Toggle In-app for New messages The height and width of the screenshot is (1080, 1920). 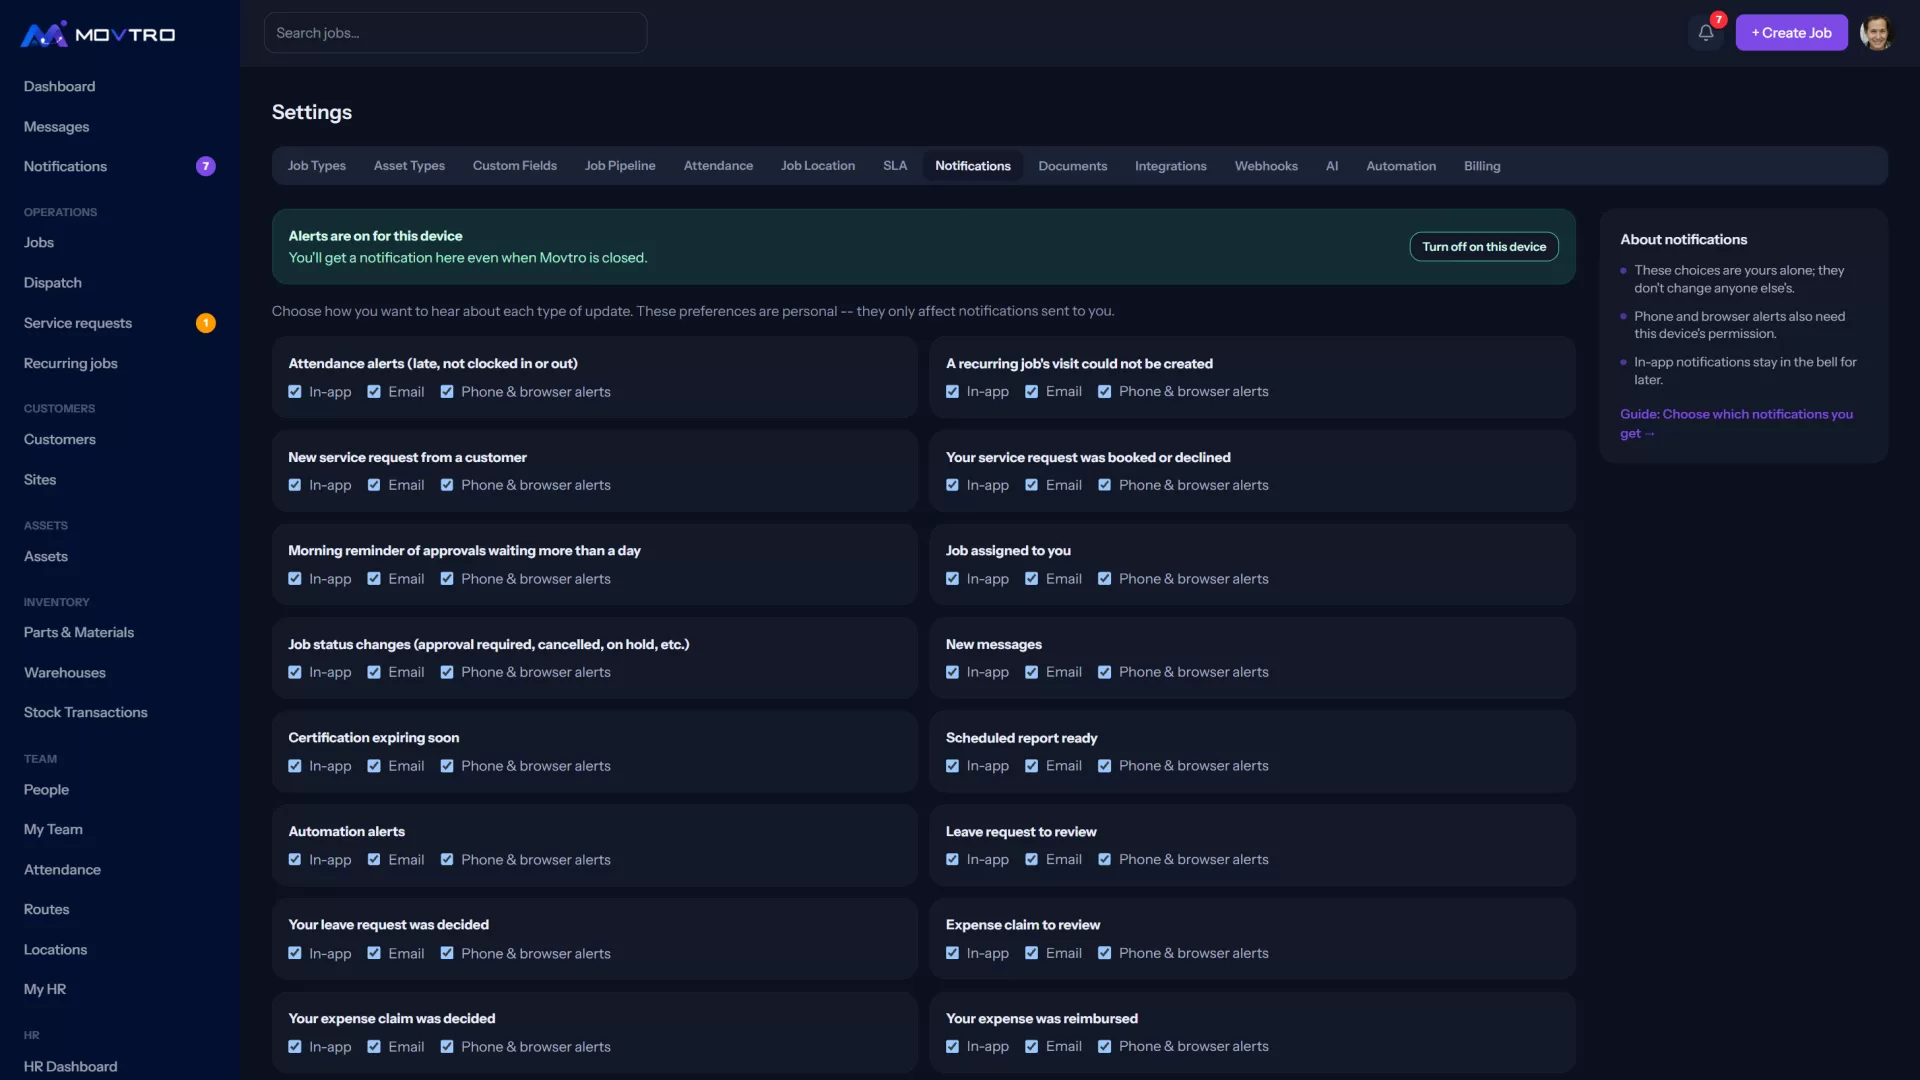(953, 672)
